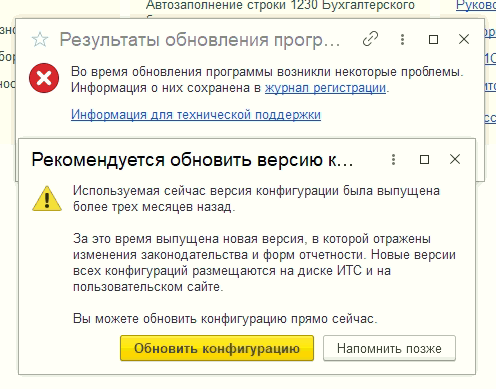Open the partially hidden 1С link at right edge
The width and height of the screenshot is (496, 389).
(x=490, y=59)
